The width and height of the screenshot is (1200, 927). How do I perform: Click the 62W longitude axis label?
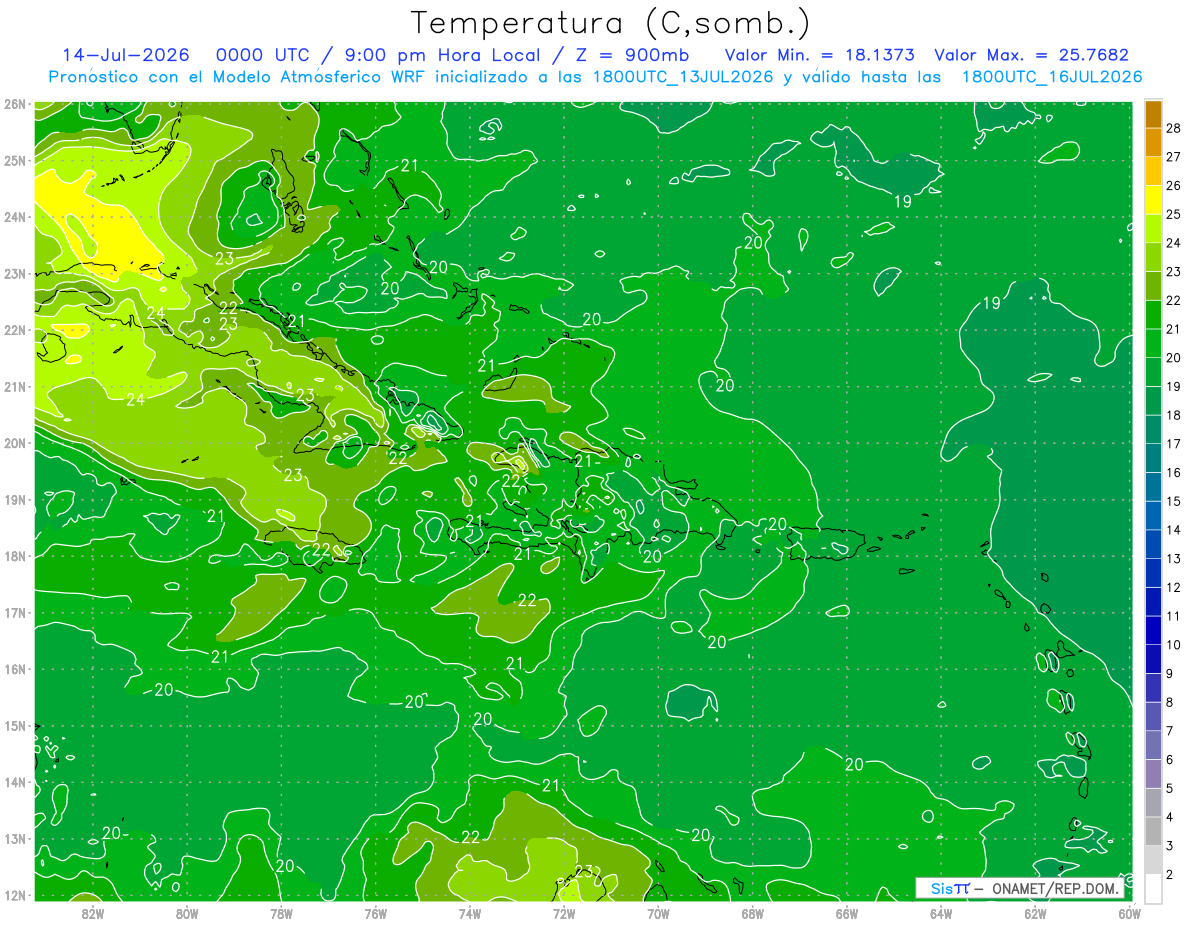(1035, 913)
